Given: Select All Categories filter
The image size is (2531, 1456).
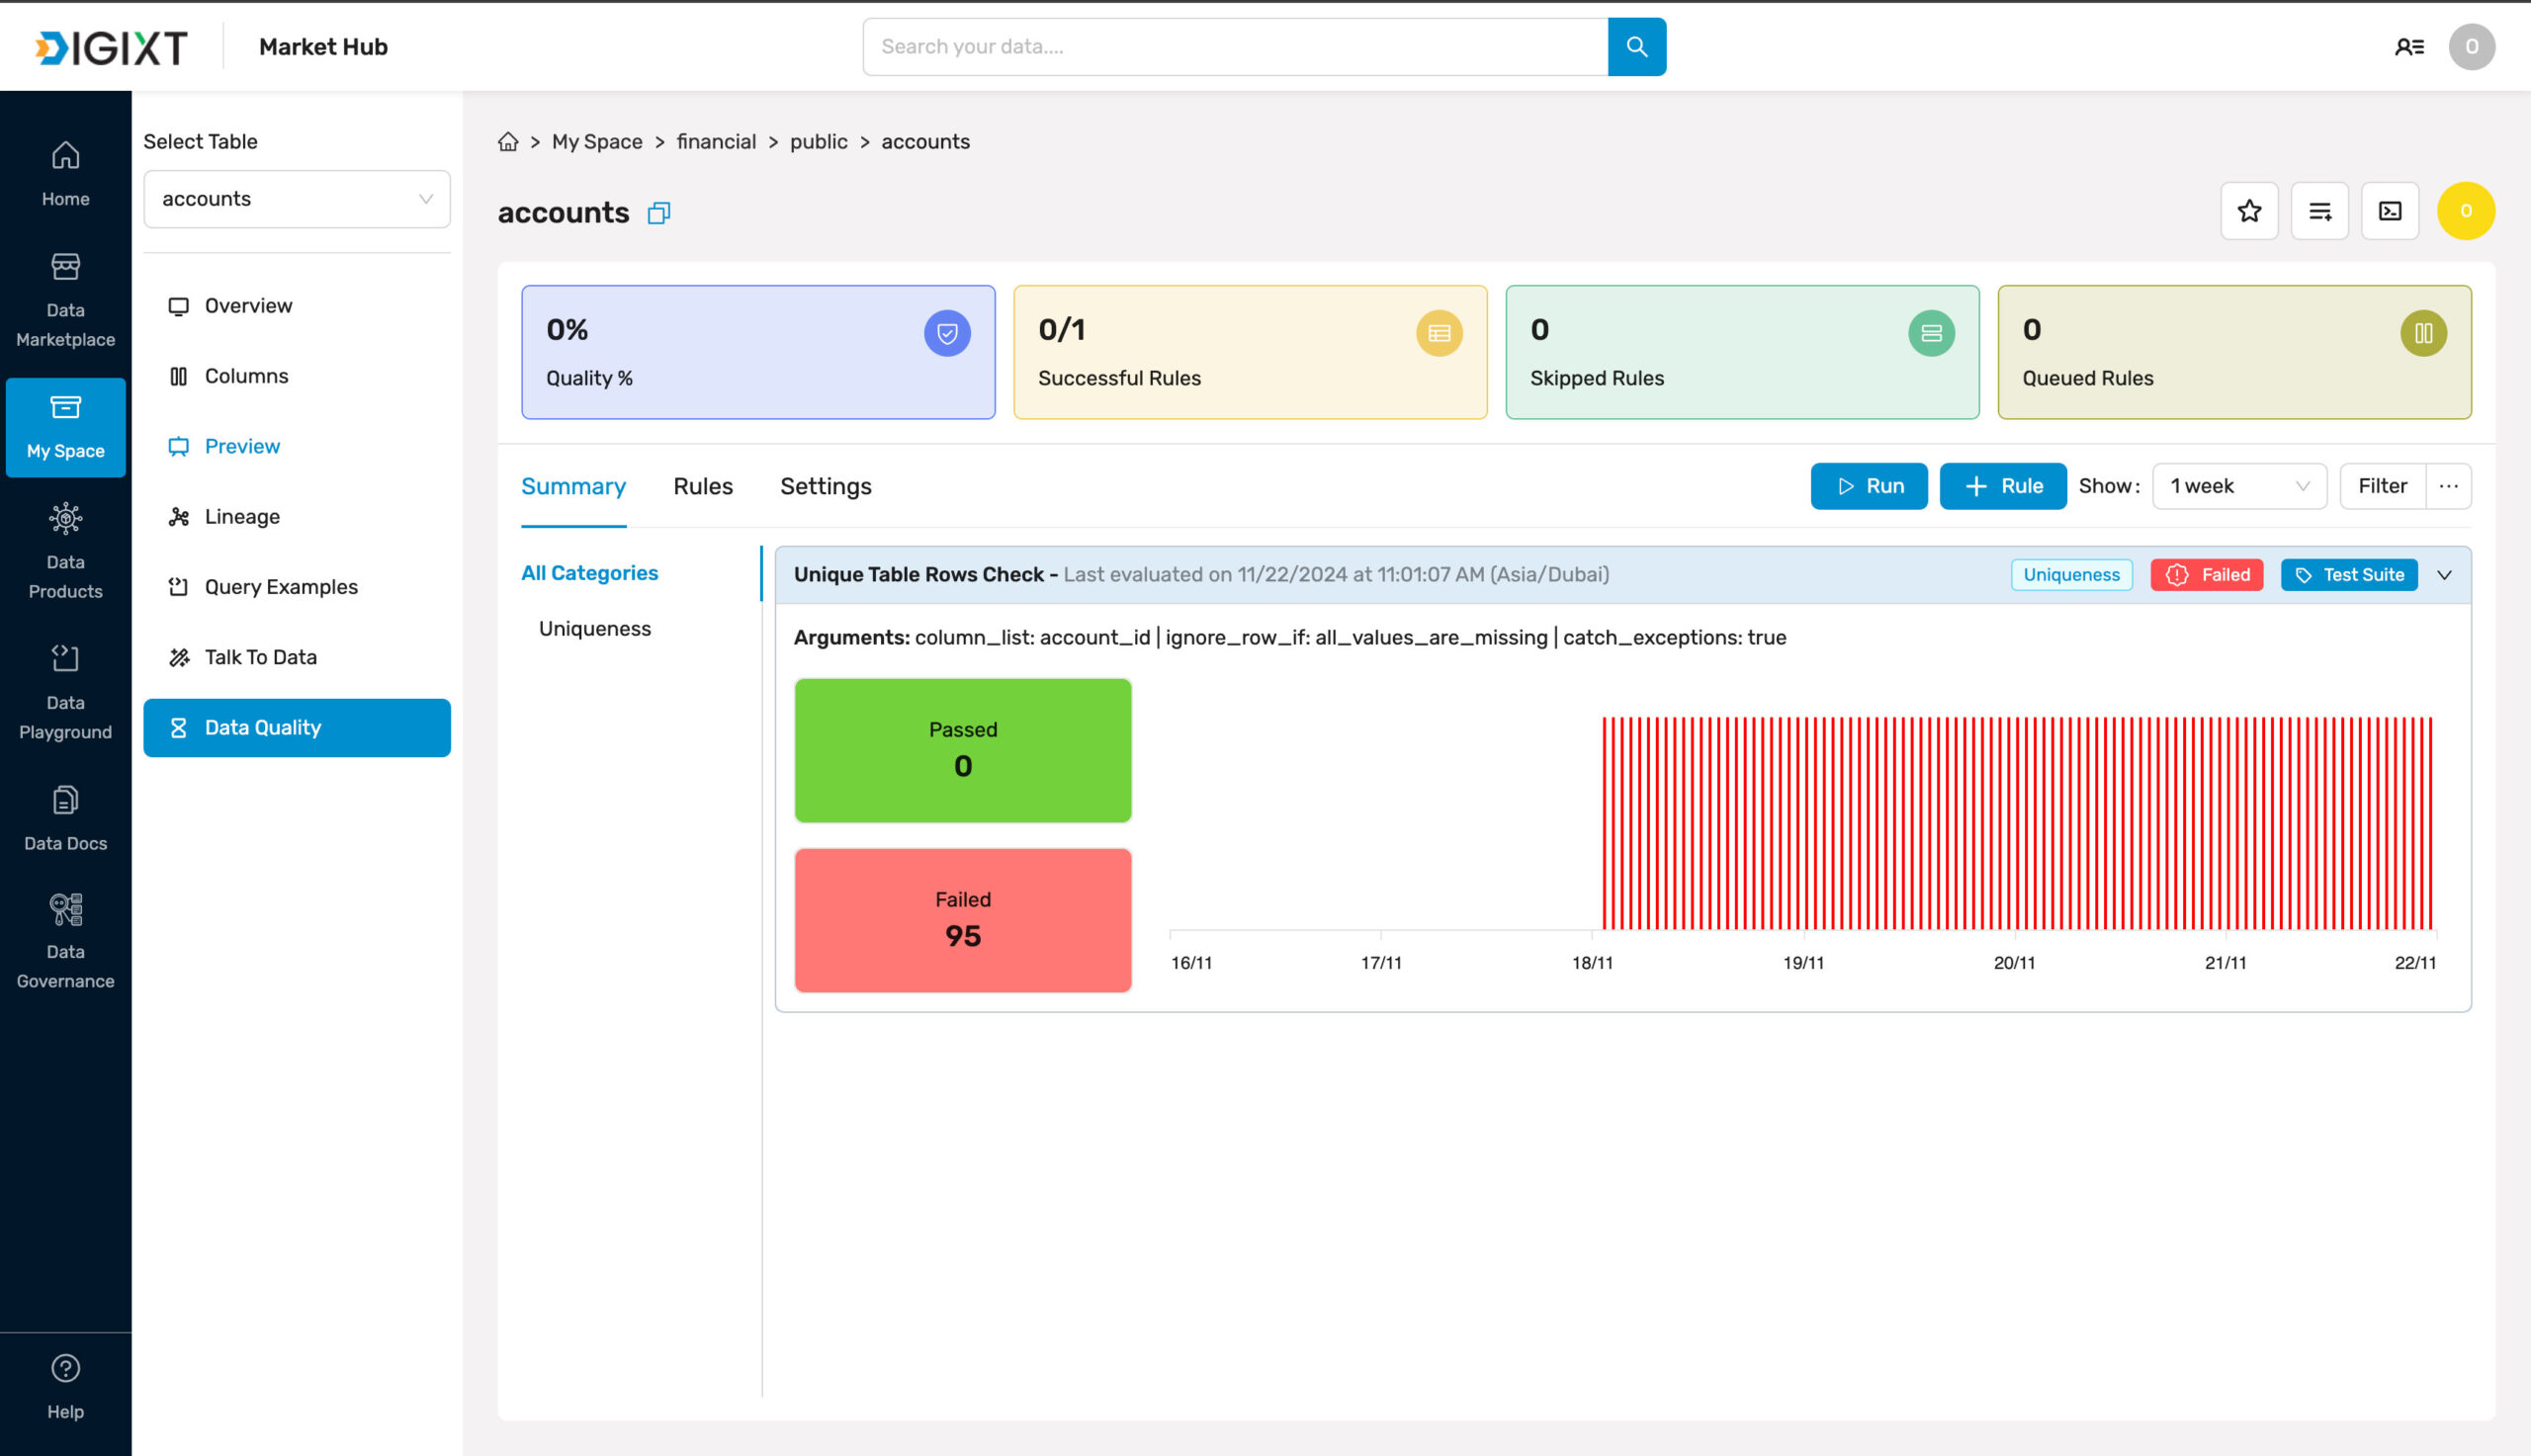Looking at the screenshot, I should coord(589,573).
